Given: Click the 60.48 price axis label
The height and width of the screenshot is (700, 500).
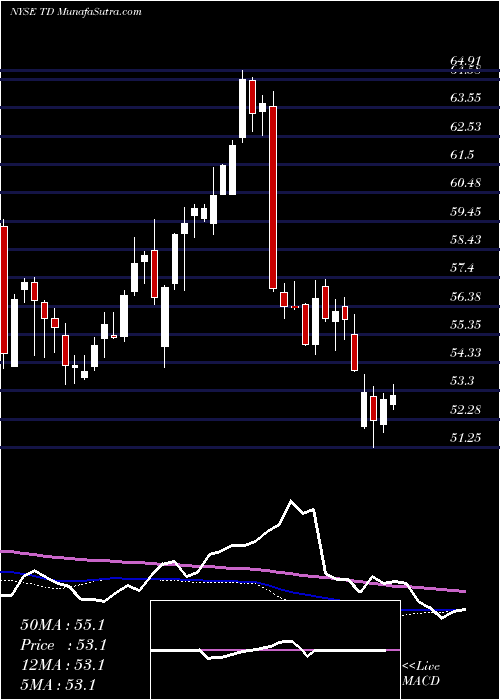Looking at the screenshot, I should [466, 183].
